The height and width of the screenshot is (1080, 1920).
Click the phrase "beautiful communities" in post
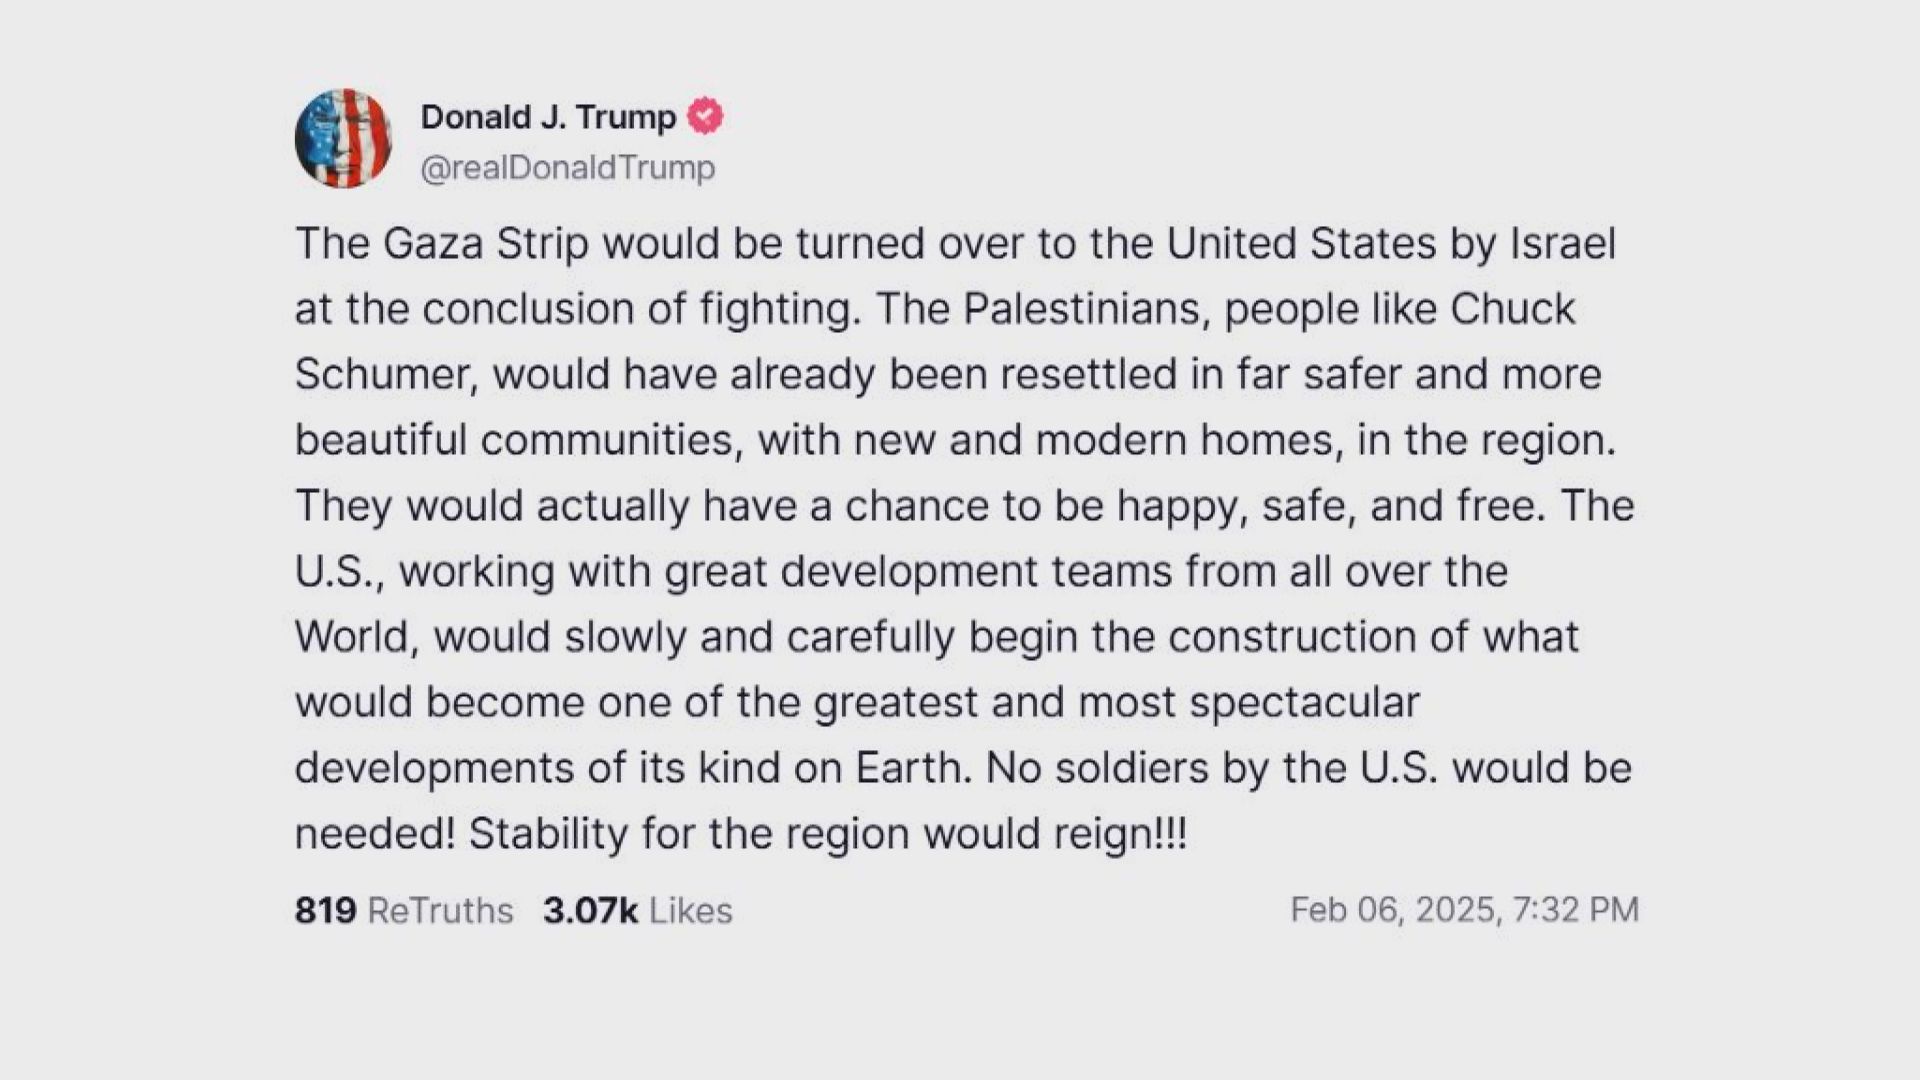(514, 440)
